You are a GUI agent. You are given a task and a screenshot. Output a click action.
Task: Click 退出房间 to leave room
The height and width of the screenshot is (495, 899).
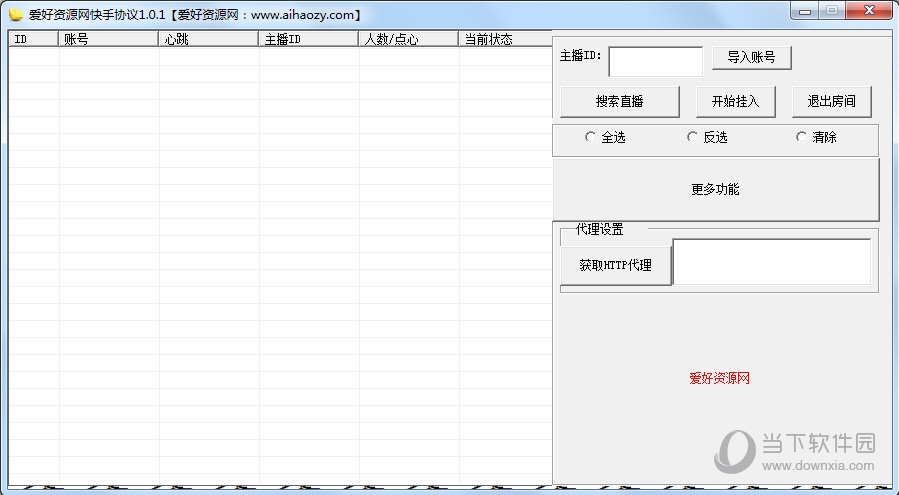(831, 102)
